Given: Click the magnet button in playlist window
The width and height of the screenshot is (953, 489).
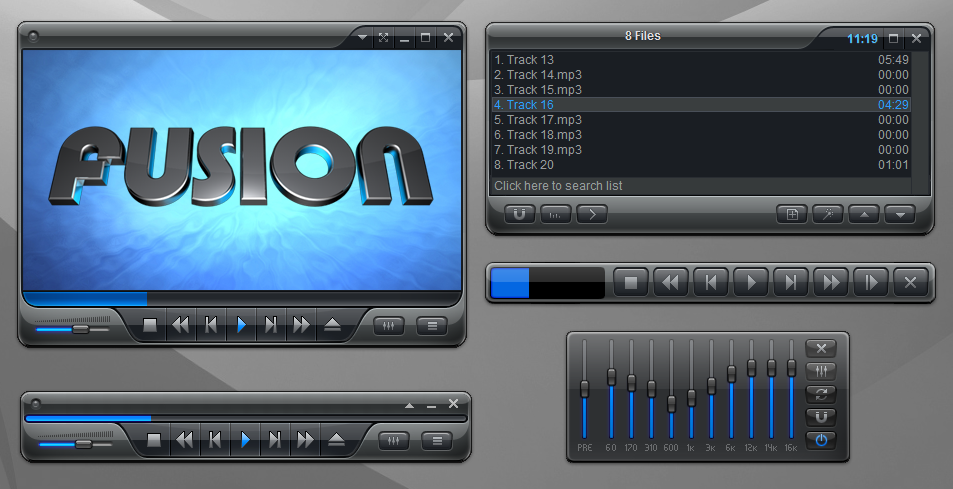Looking at the screenshot, I should coord(520,214).
